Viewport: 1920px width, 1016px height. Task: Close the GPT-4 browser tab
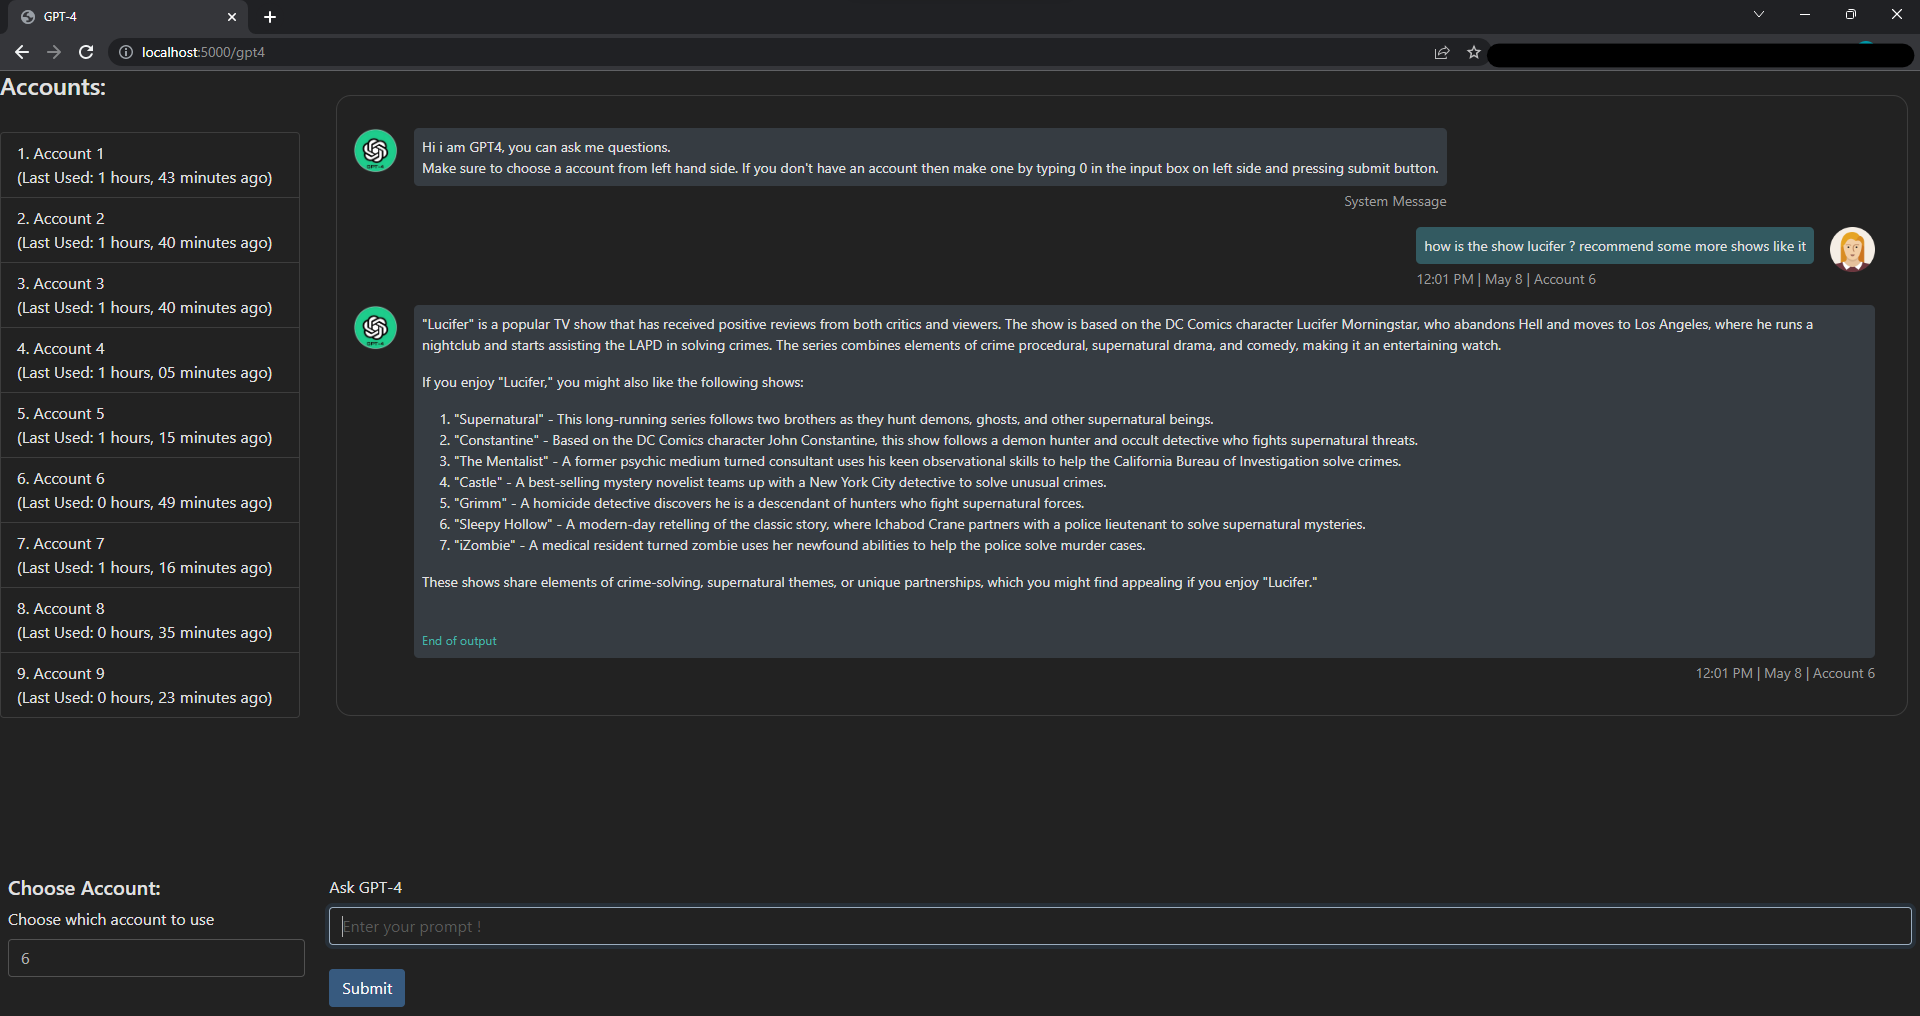click(x=232, y=17)
